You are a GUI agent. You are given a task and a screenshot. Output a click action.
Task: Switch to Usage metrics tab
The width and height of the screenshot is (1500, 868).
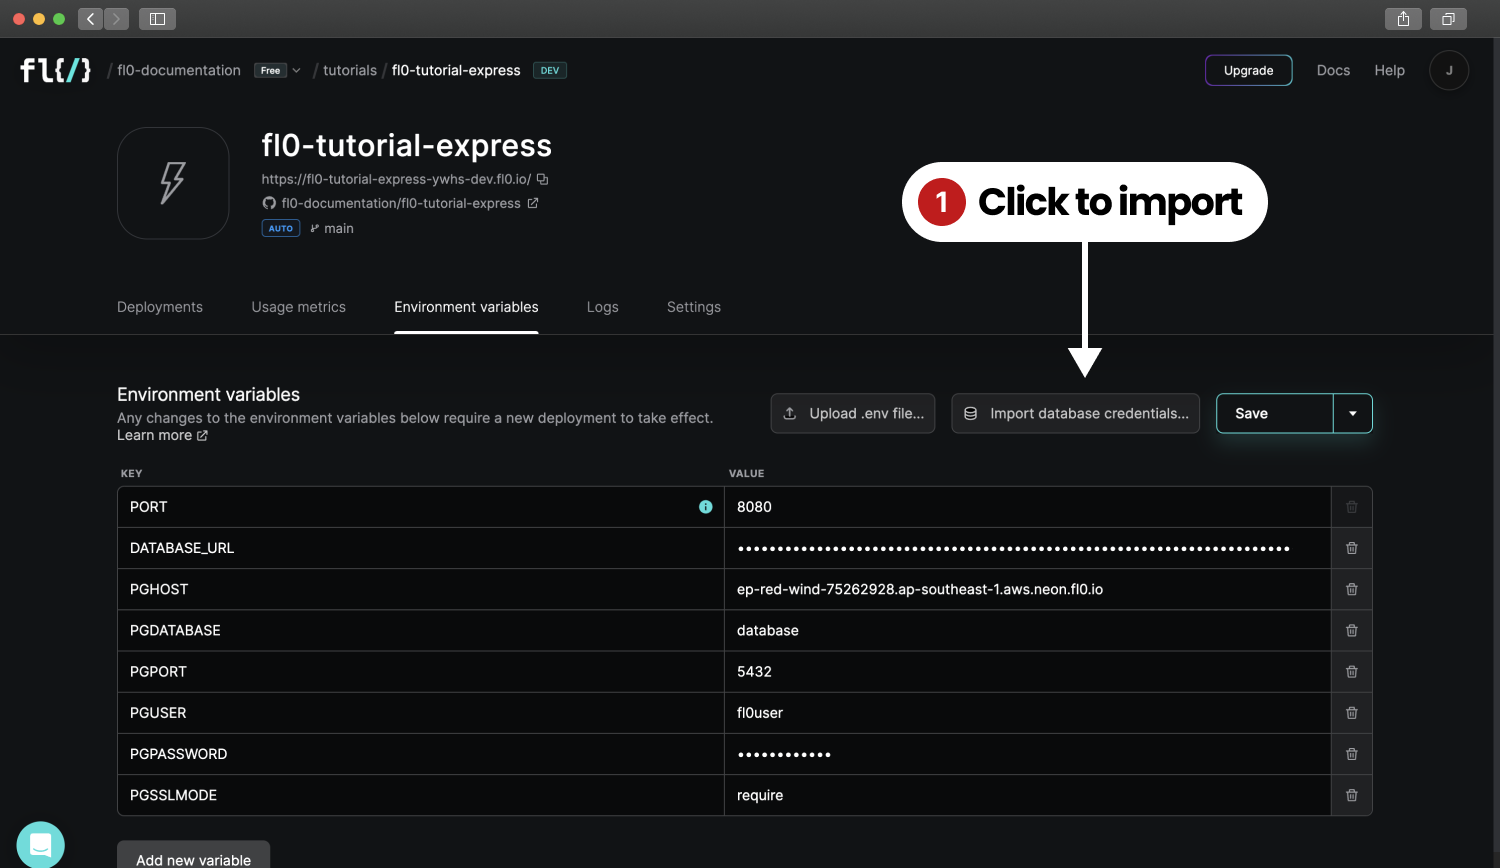299,307
